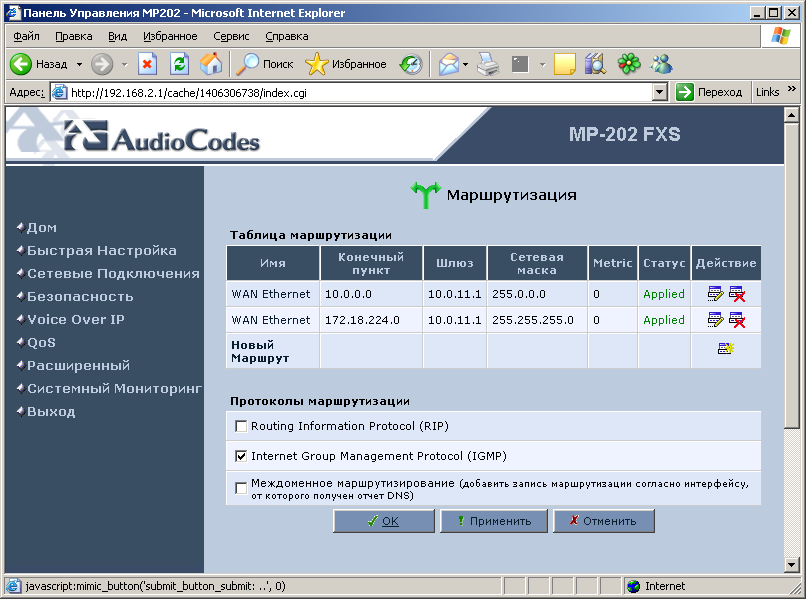The image size is (806, 599).
Task: Enable Routing Information Protocol (RIP) checkbox
Action: point(241,426)
